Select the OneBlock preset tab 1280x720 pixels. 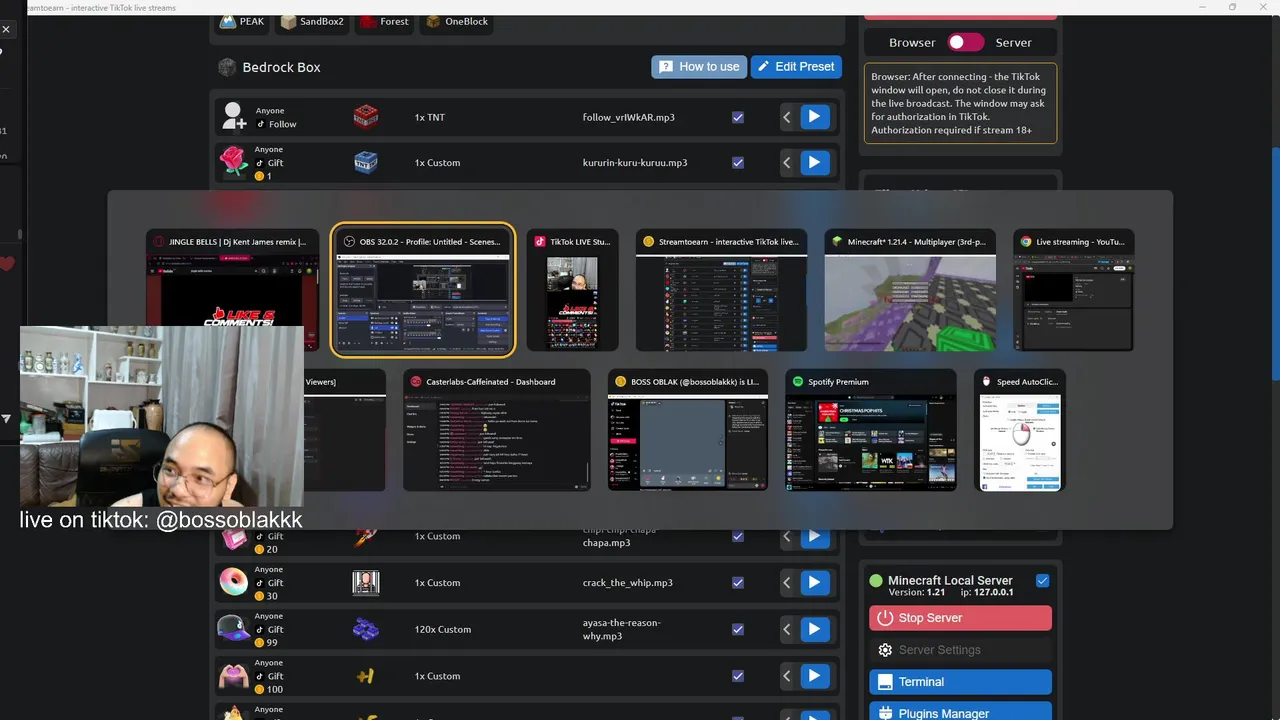[456, 21]
